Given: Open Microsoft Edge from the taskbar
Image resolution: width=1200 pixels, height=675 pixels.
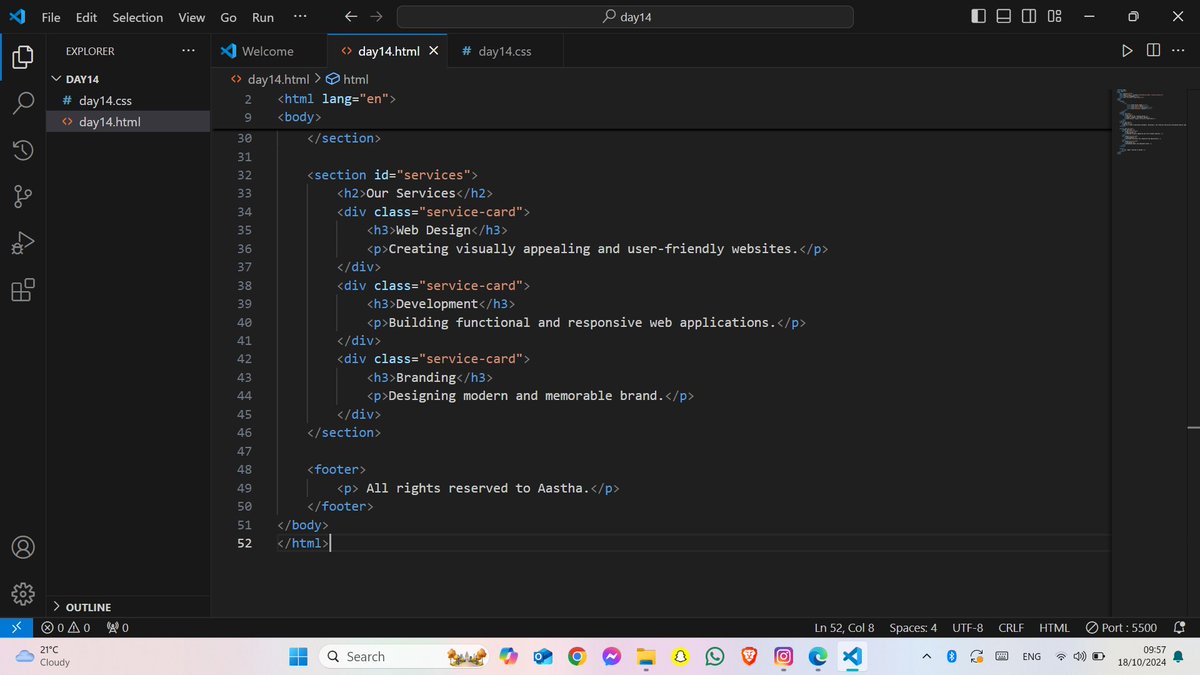Looking at the screenshot, I should (818, 656).
